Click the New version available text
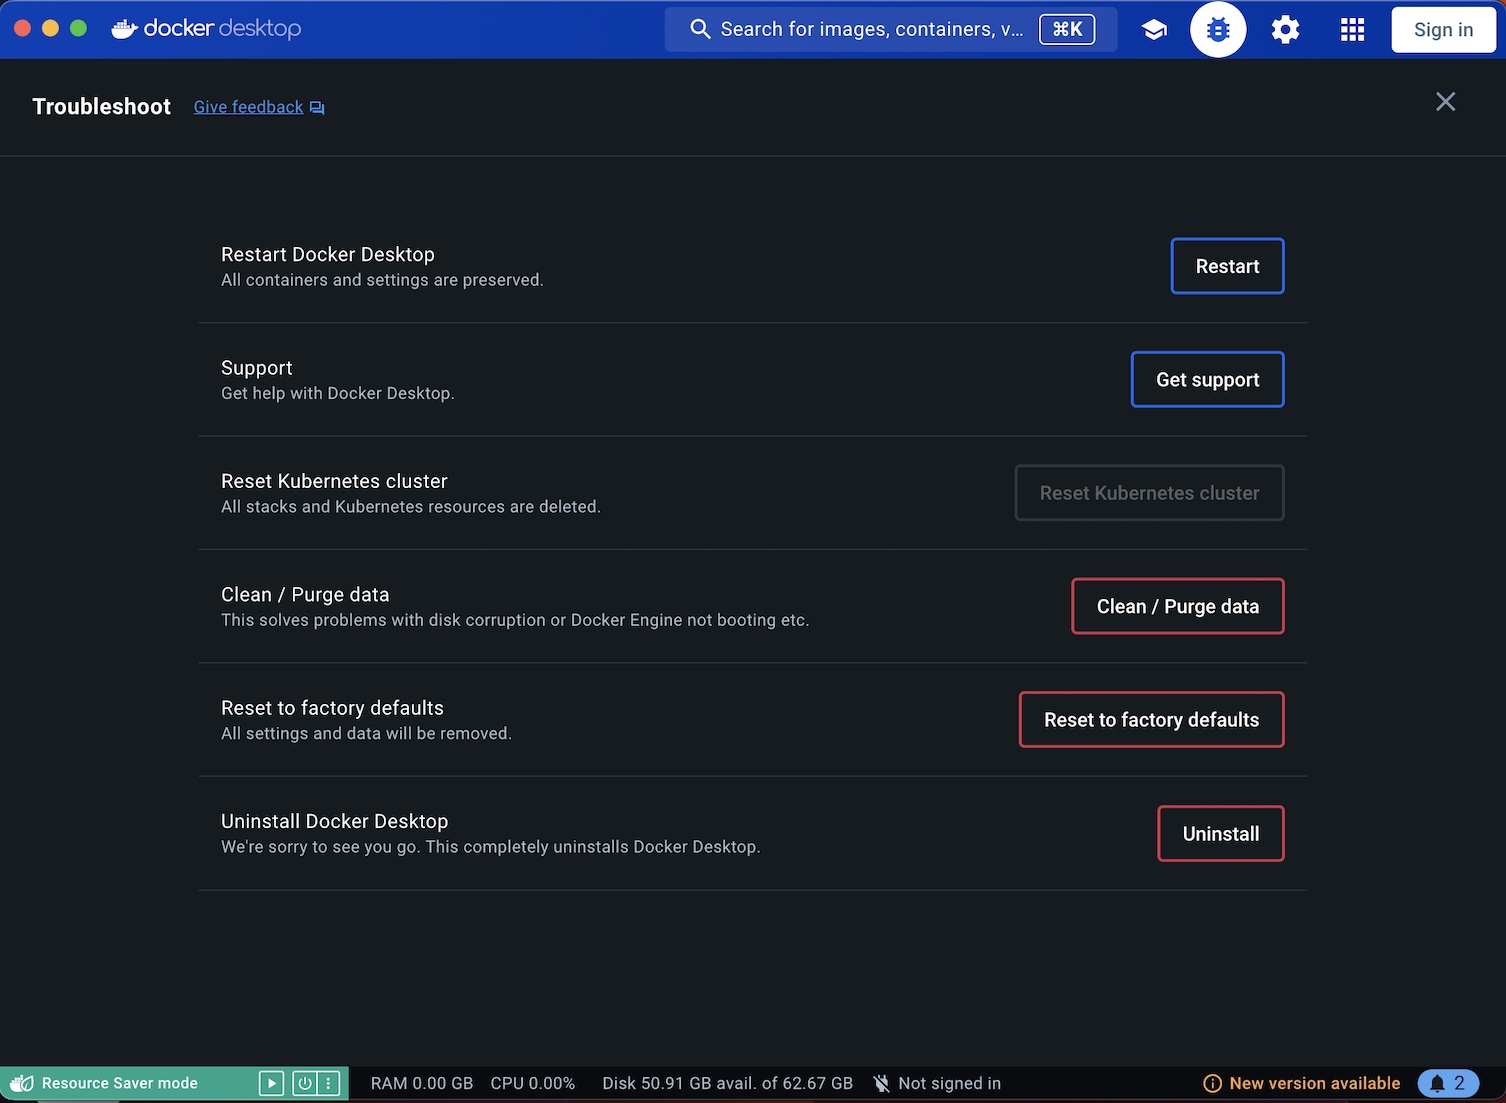This screenshot has height=1103, width=1506. pos(1314,1083)
